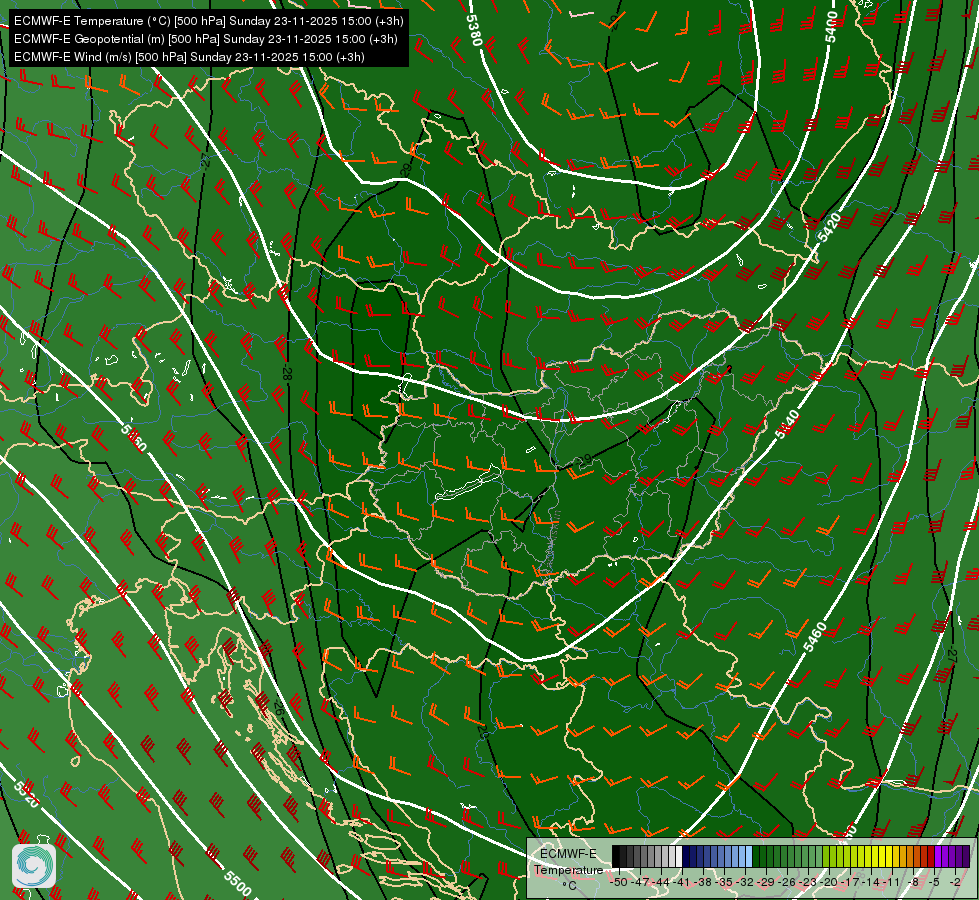Click the 5420 geopotential contour label
The height and width of the screenshot is (900, 979).
pyautogui.click(x=830, y=227)
